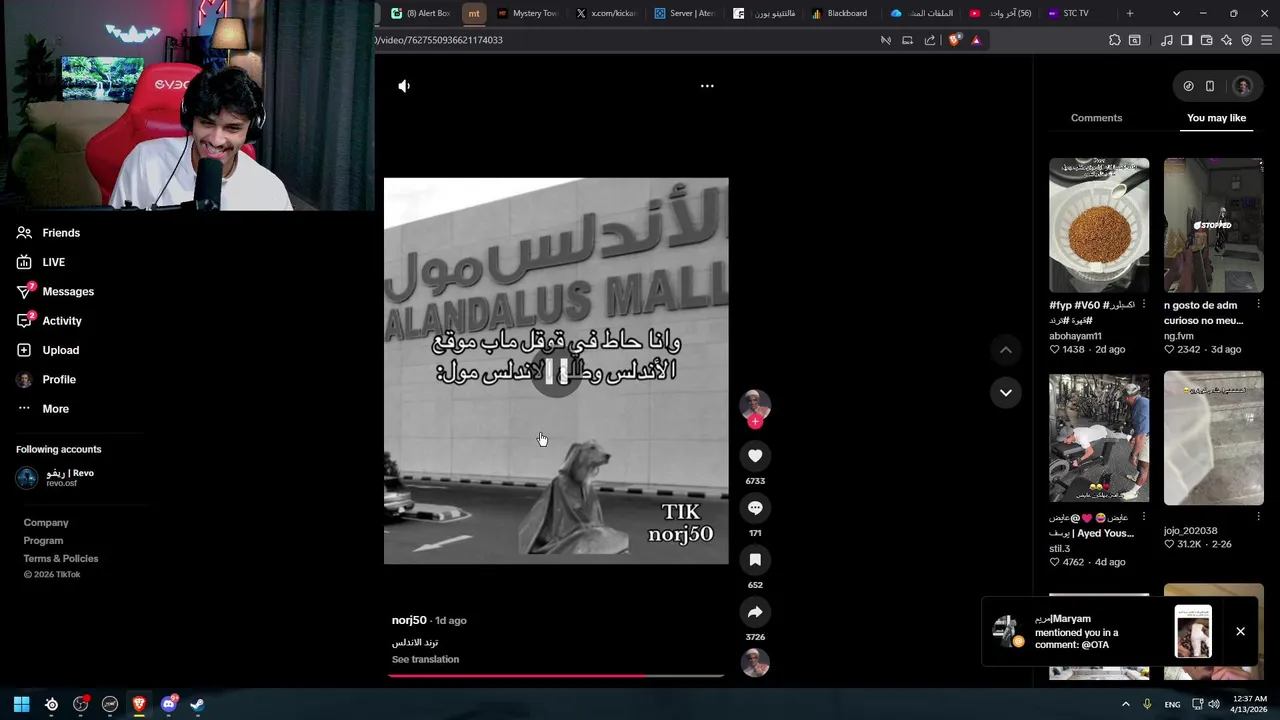Dismiss the Maryam mention notification
The height and width of the screenshot is (720, 1280).
tap(1240, 631)
